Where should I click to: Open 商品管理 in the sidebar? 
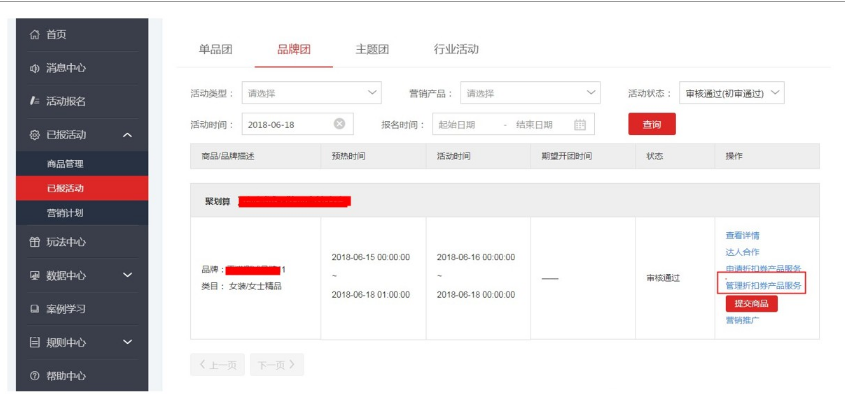click(x=82, y=164)
